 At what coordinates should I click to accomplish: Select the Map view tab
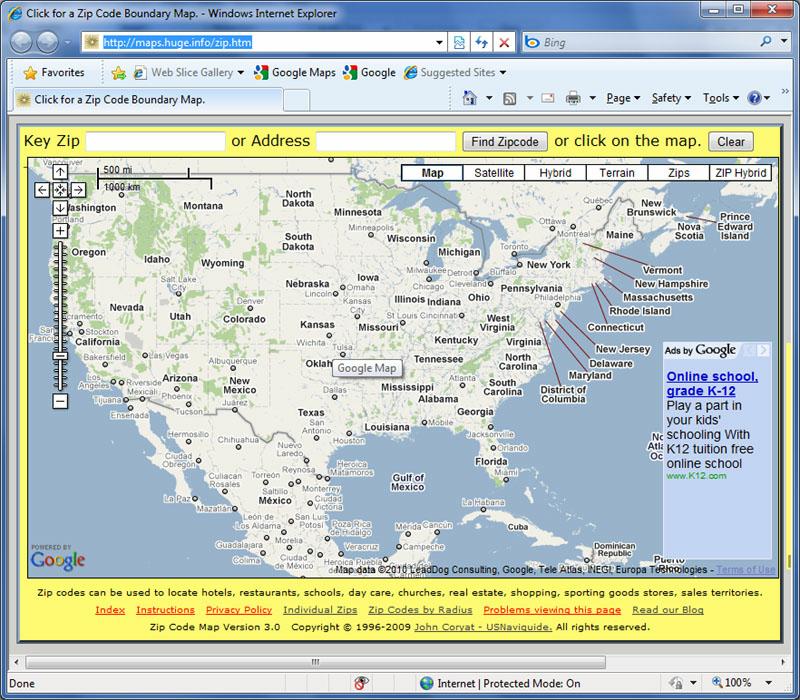tap(432, 173)
